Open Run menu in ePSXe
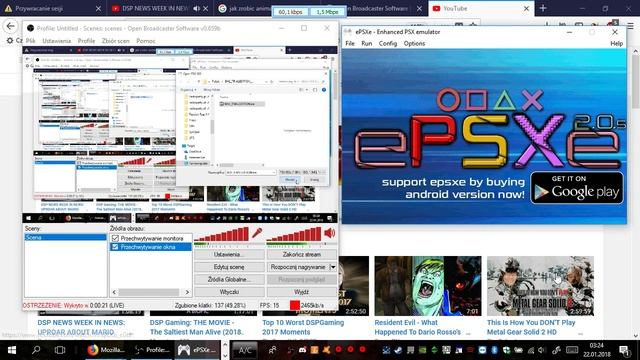The height and width of the screenshot is (360, 640). [367, 43]
